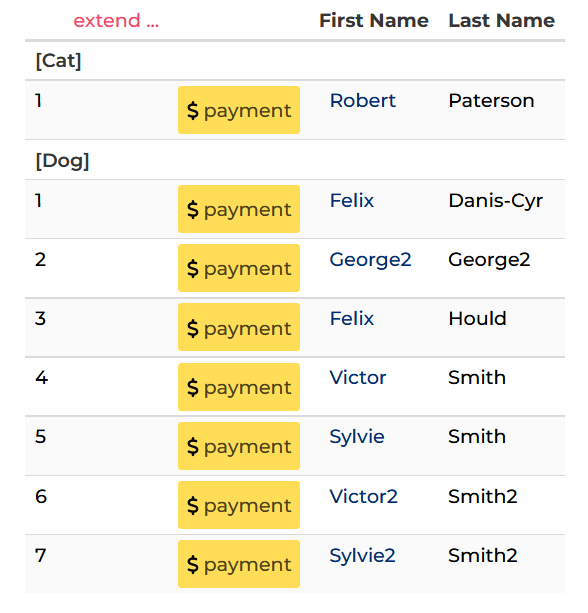The height and width of the screenshot is (613, 588).
Task: Click payment button for Victor2 Smith2
Action: [239, 505]
